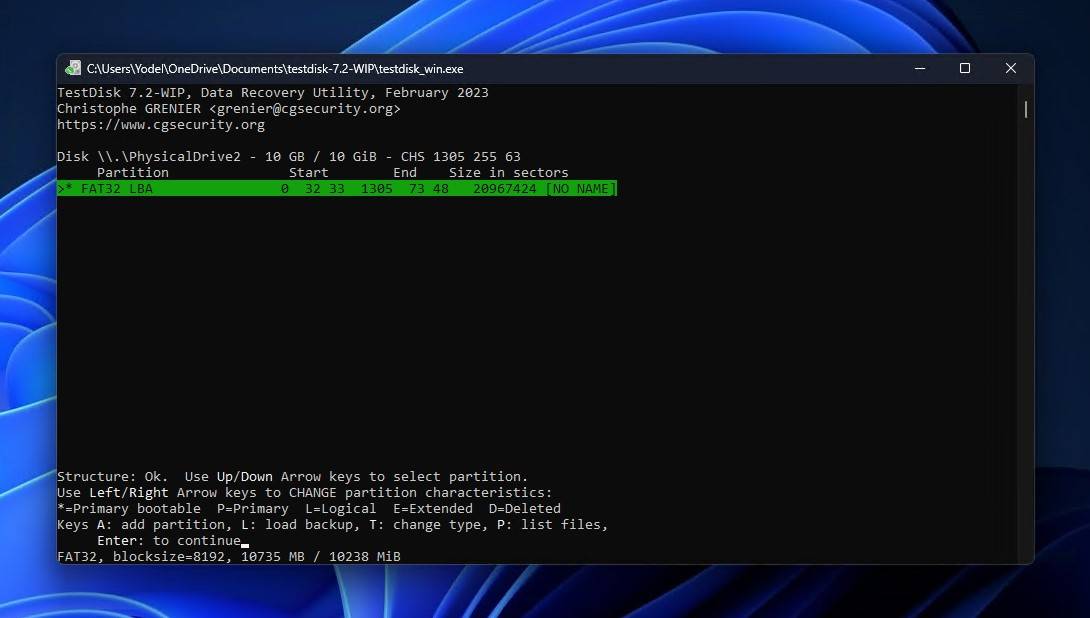Click the 'Size in sectors' column header
Viewport: 1090px width, 618px height.
[509, 172]
